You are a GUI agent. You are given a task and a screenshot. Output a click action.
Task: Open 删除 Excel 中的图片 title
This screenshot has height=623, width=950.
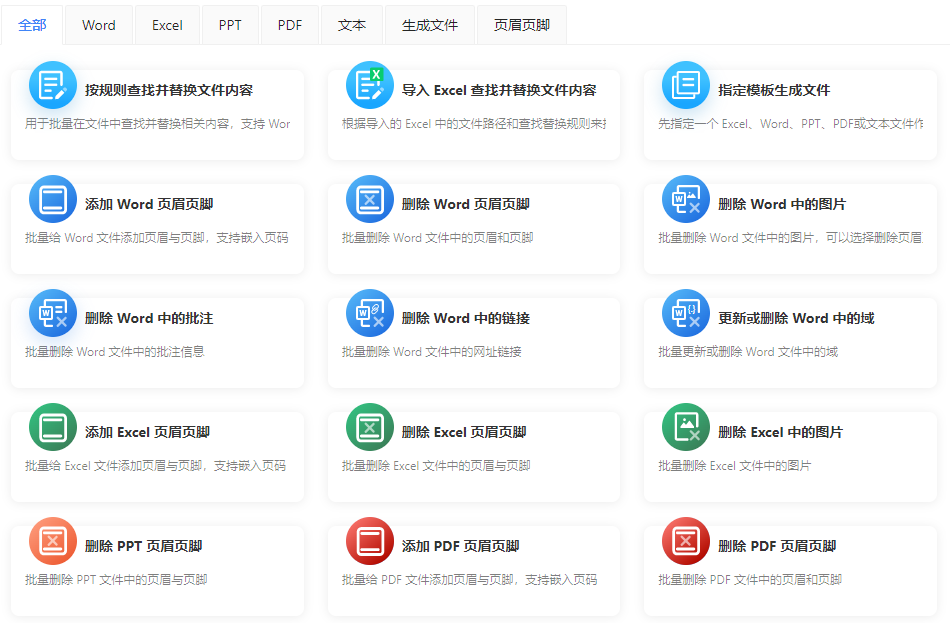(x=781, y=432)
